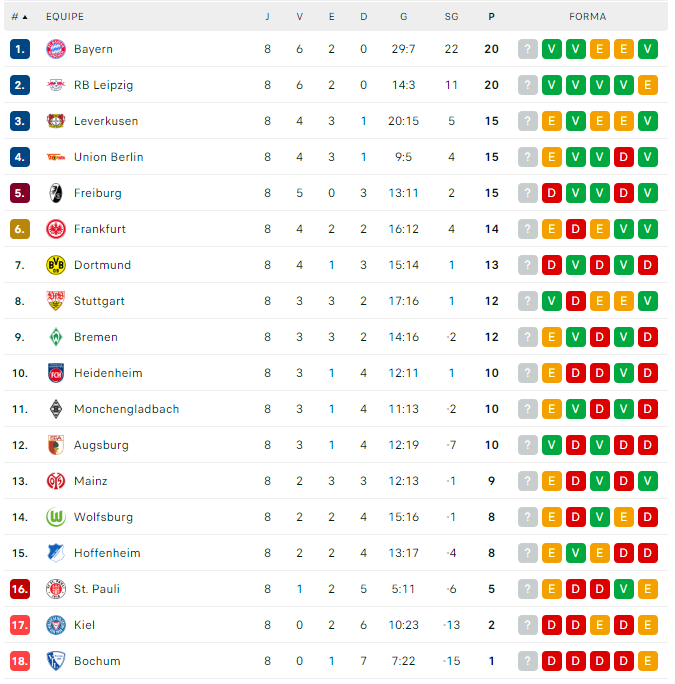Click the RB Leipzig club logo
The height and width of the screenshot is (684, 675).
[56, 85]
